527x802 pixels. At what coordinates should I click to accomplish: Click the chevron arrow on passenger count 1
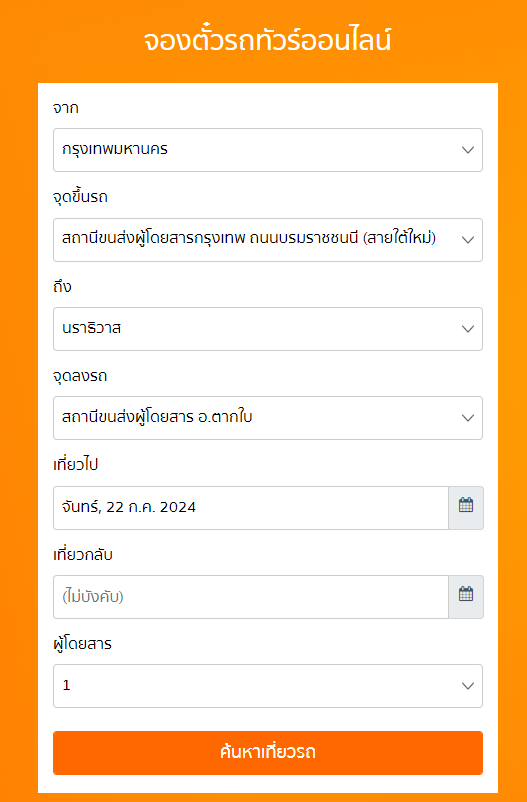[468, 686]
